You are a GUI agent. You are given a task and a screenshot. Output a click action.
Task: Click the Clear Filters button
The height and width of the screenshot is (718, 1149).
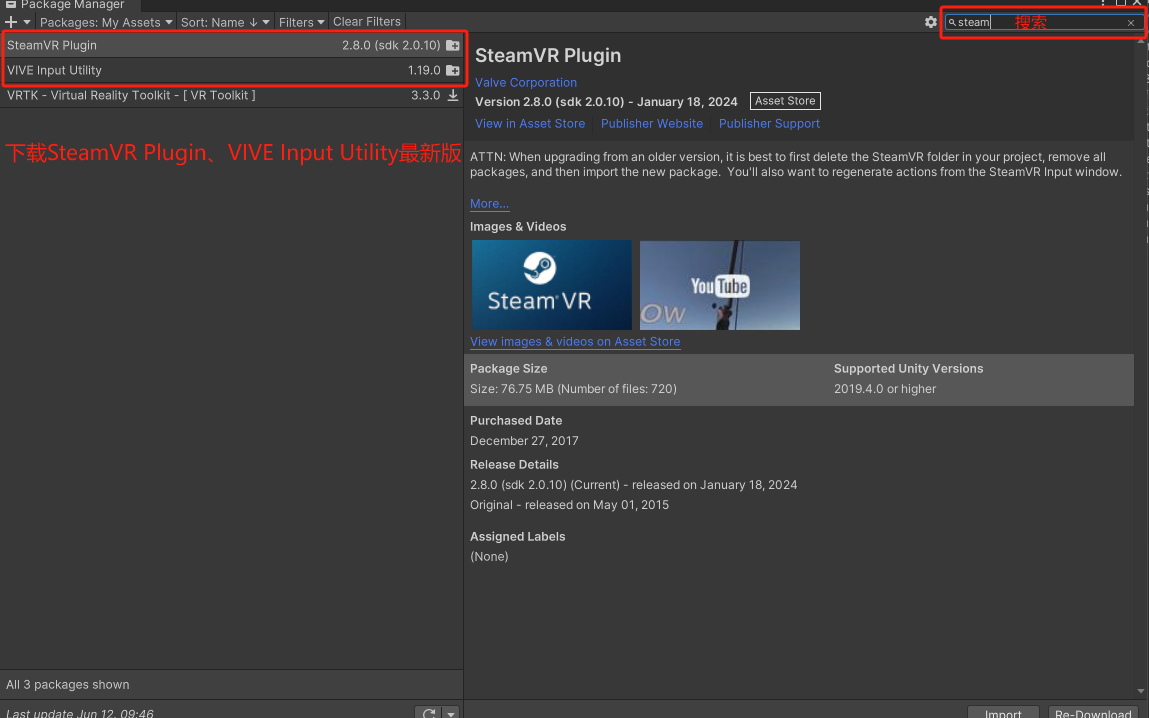click(367, 22)
